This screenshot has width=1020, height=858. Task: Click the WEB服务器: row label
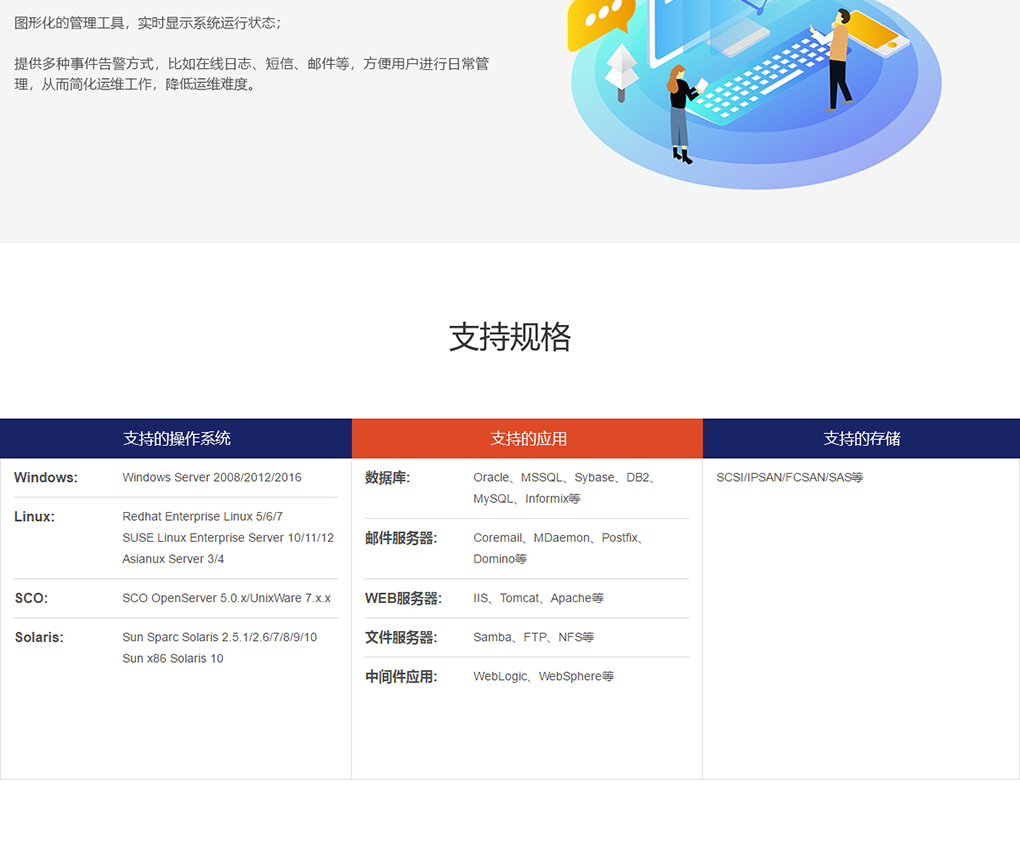coord(403,598)
